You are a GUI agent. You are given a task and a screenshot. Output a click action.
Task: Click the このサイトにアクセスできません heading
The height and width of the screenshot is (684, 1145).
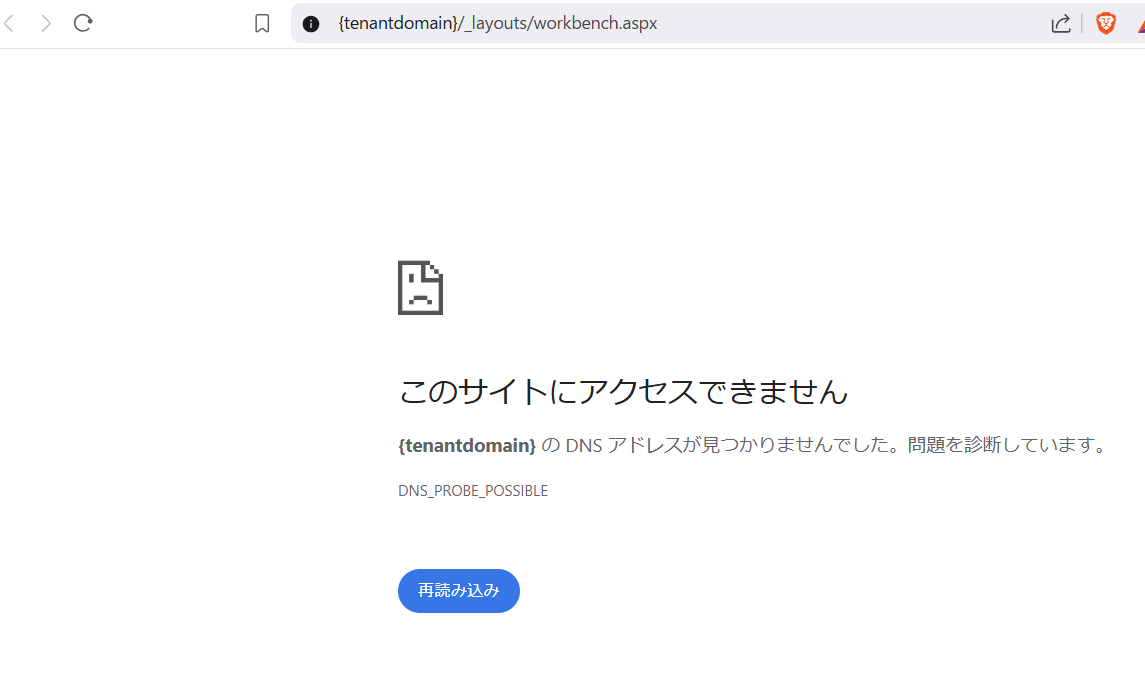623,392
